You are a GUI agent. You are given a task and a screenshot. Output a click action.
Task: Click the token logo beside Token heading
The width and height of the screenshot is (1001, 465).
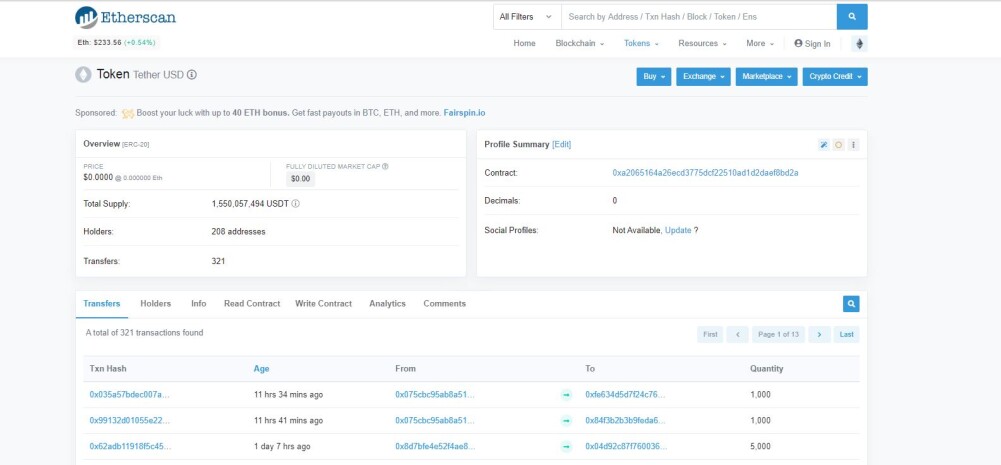(x=84, y=75)
